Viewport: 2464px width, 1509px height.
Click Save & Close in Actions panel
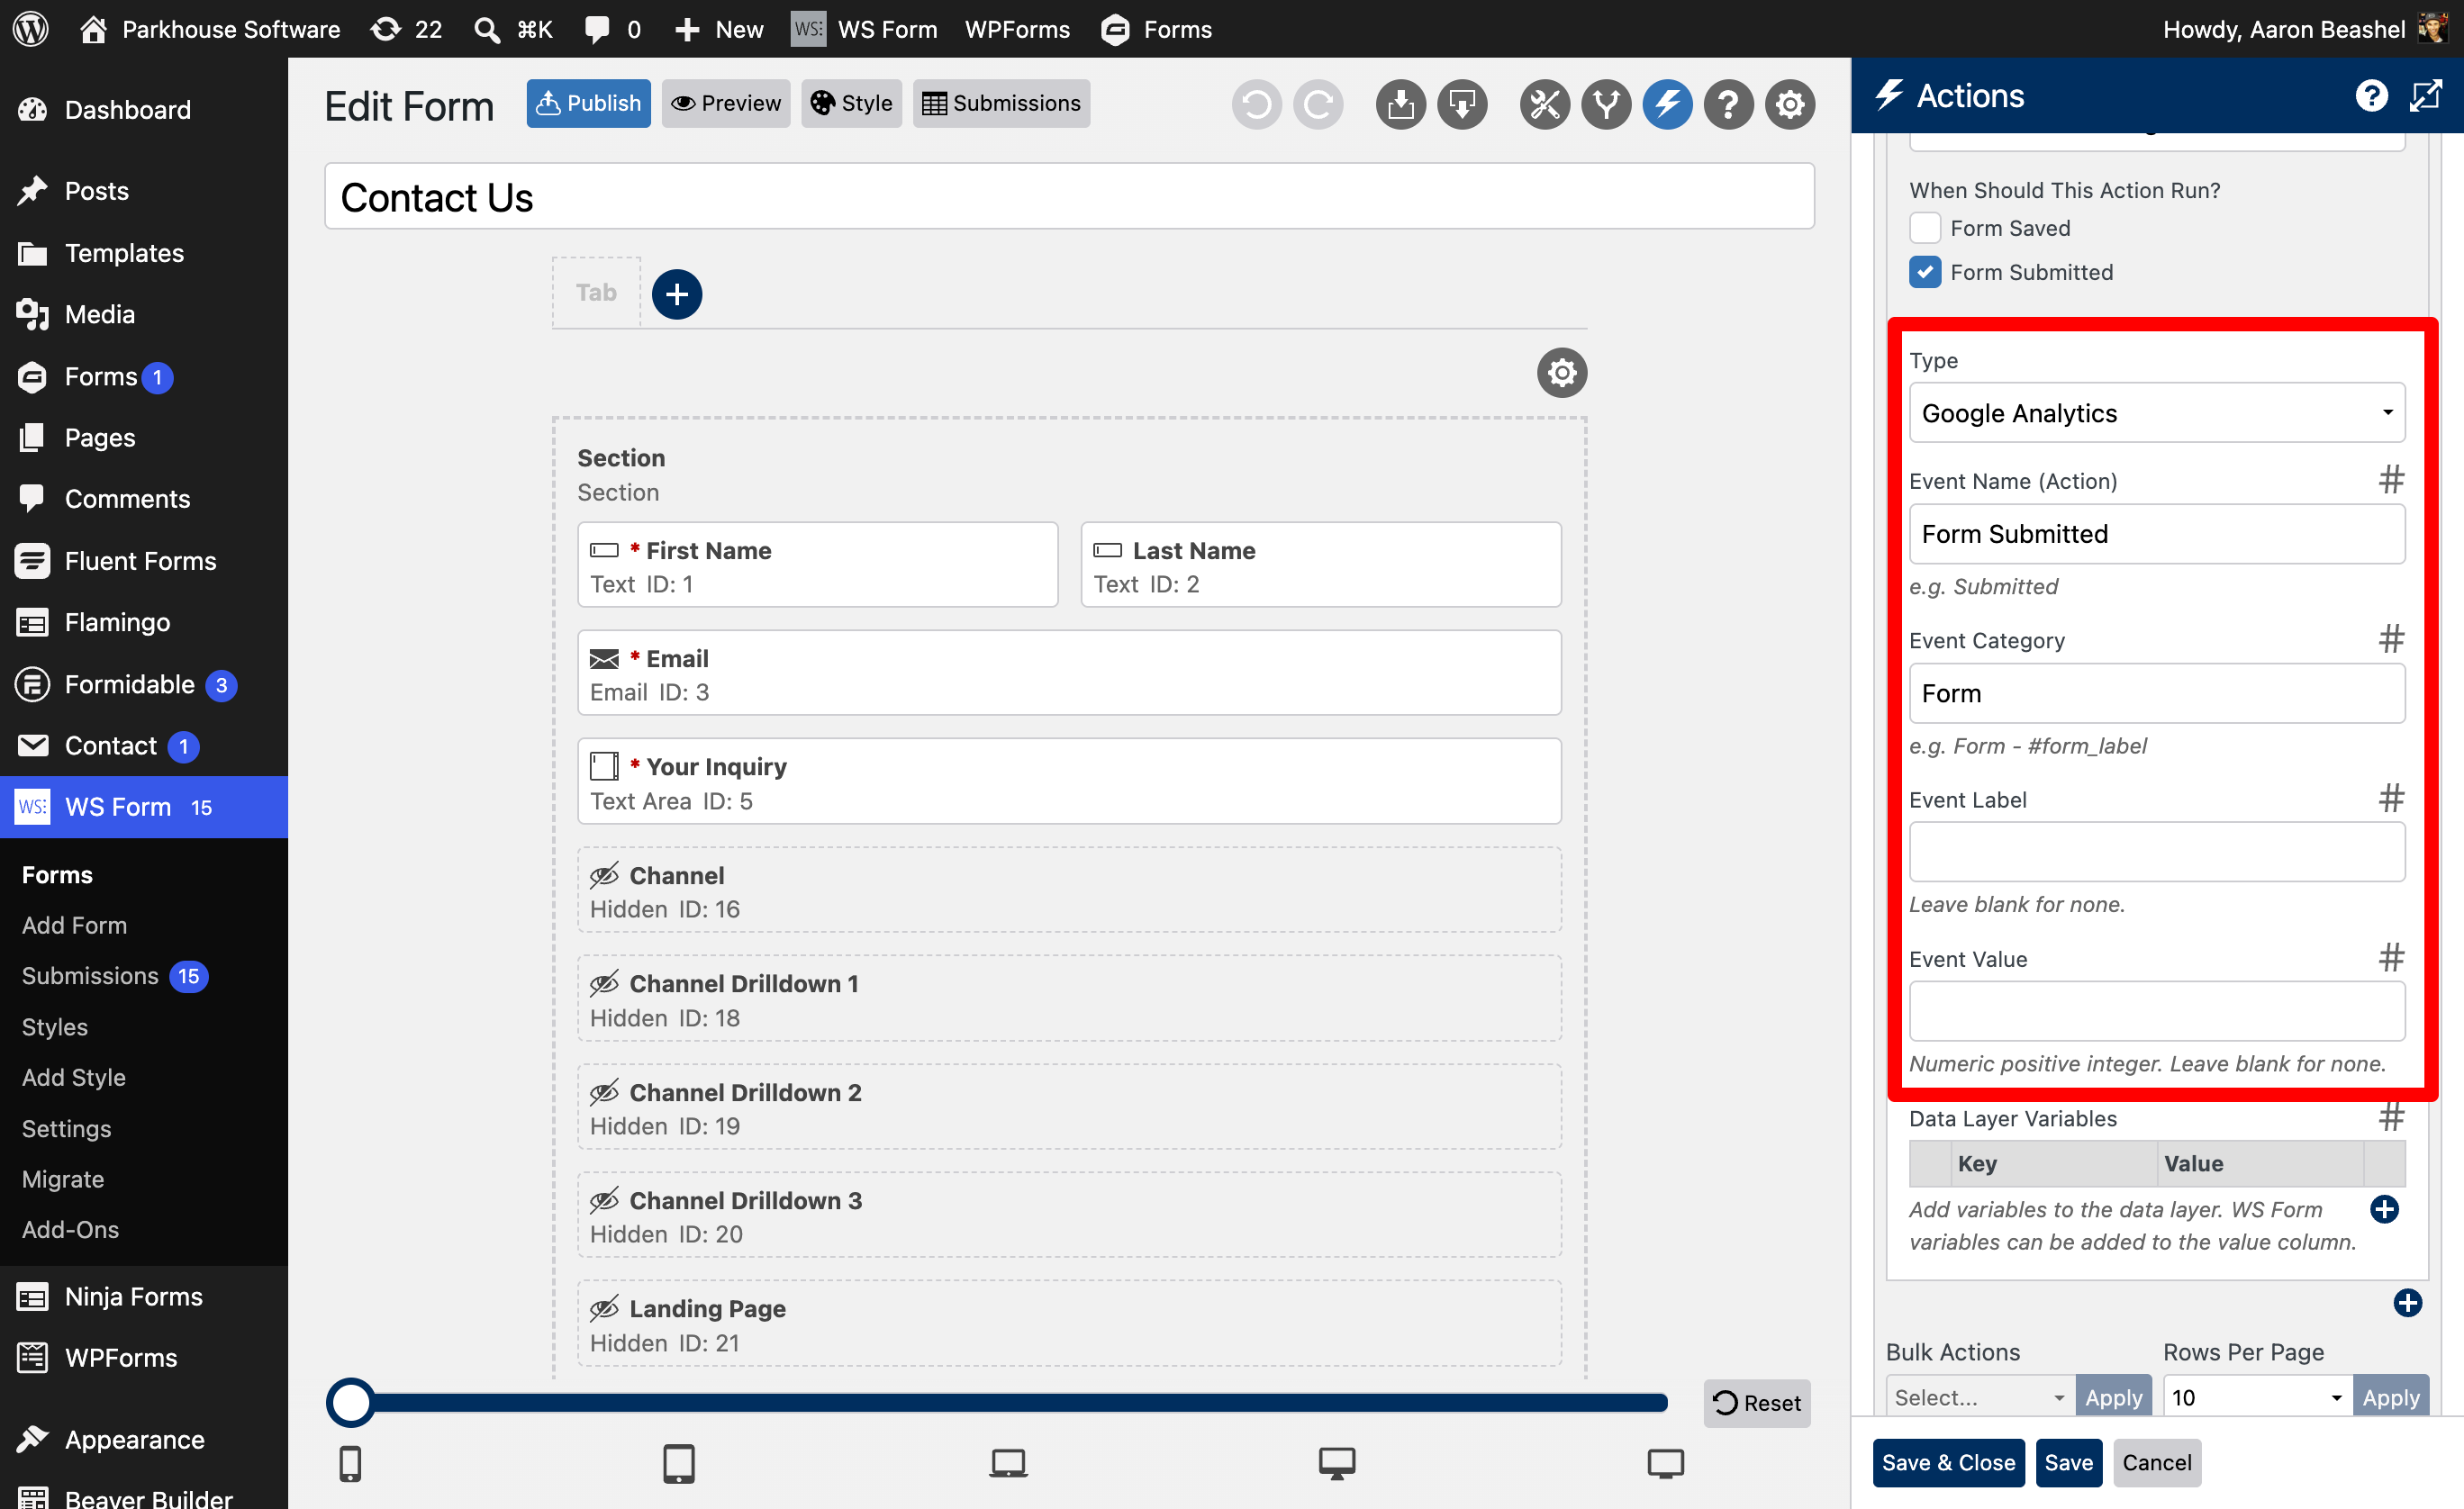(1948, 1462)
